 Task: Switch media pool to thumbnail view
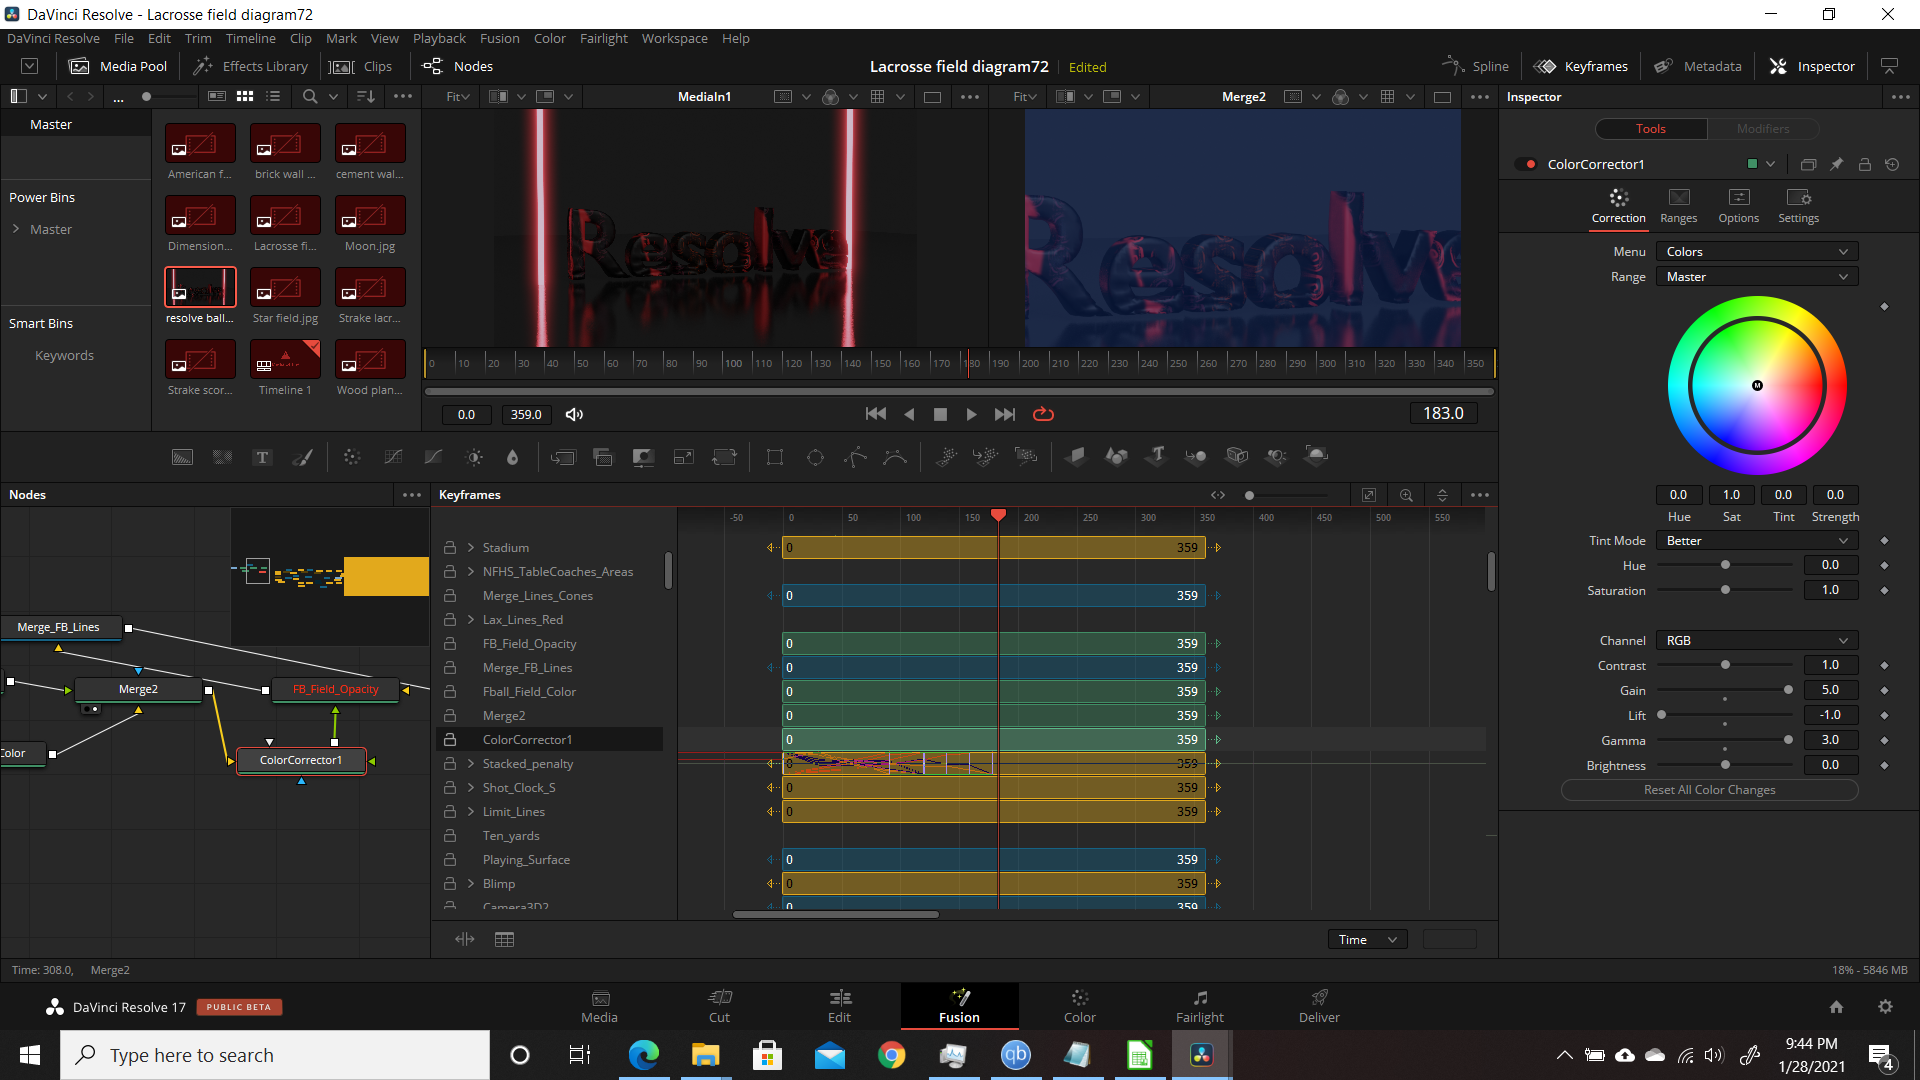245,96
